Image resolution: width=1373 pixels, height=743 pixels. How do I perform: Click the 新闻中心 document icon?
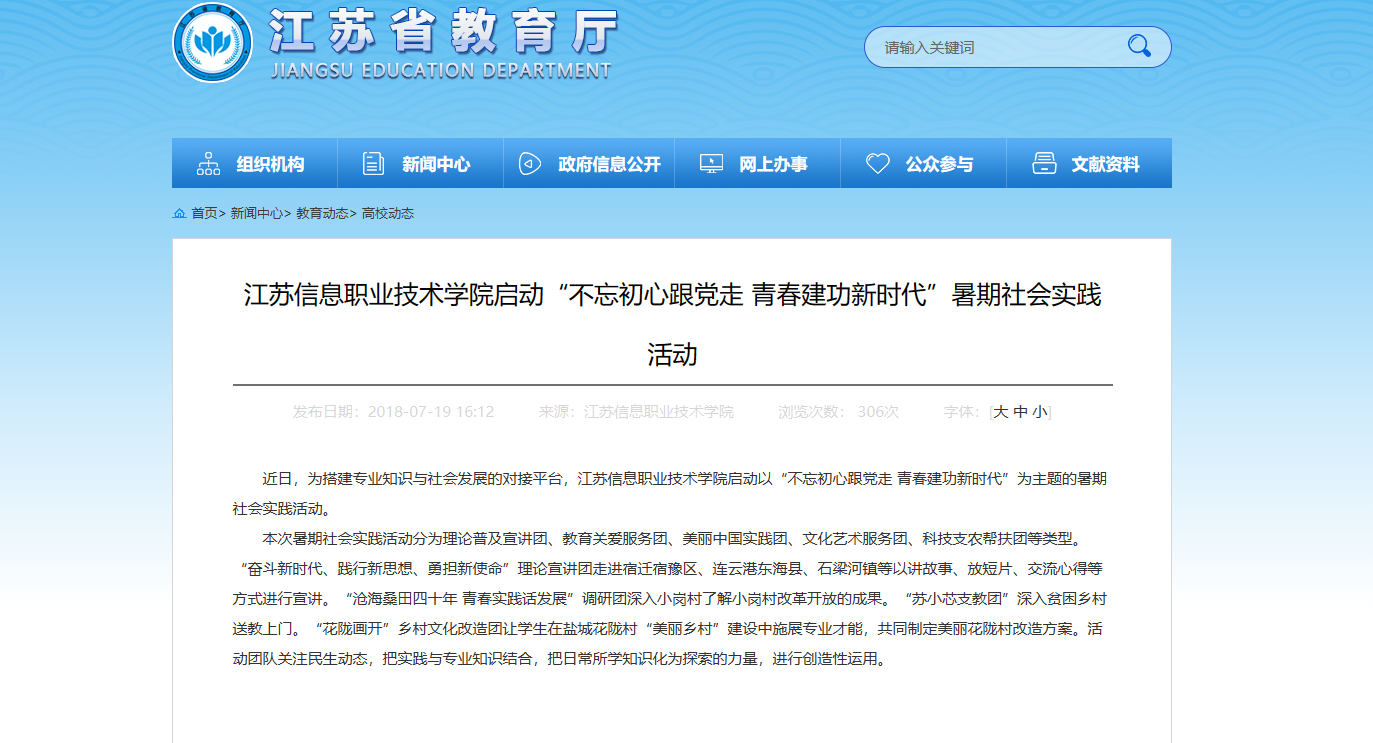tap(373, 164)
